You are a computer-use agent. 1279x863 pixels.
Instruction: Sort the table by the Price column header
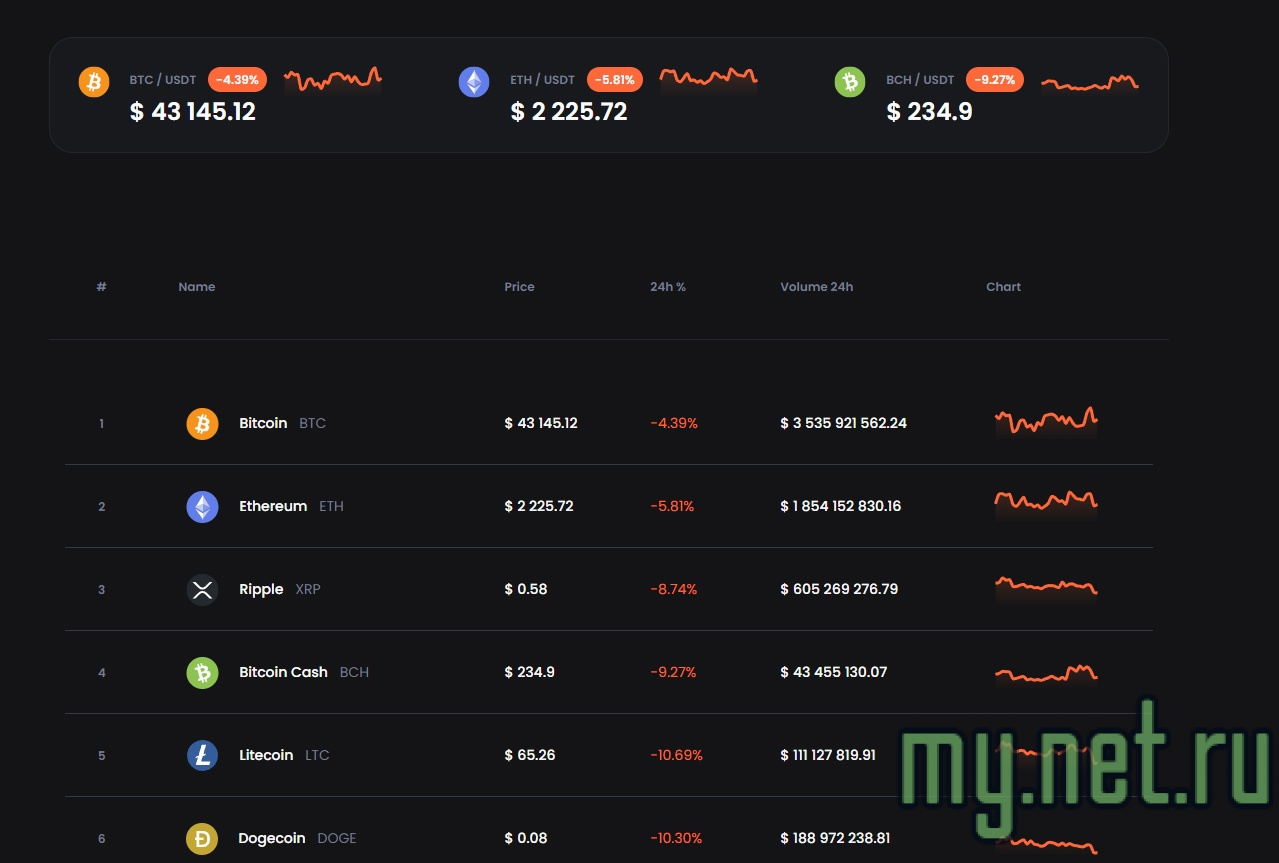coord(519,287)
